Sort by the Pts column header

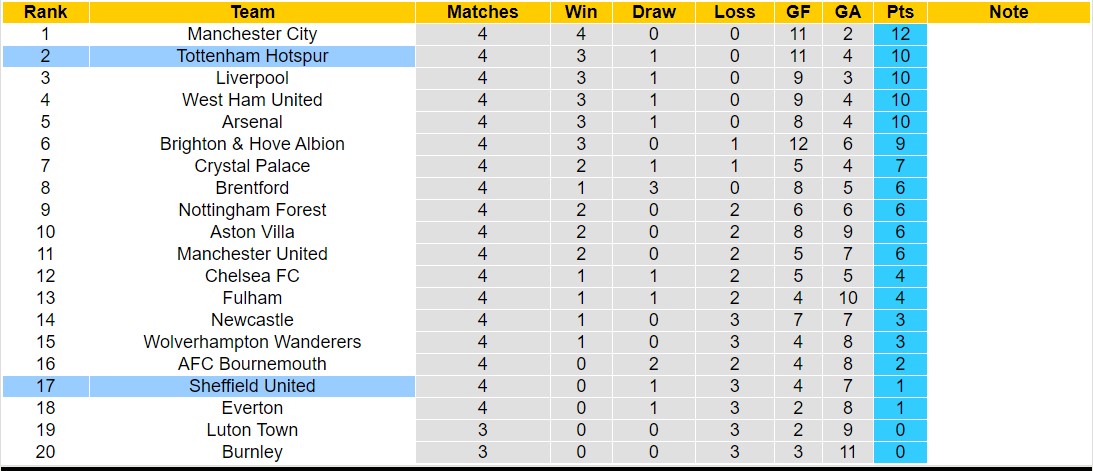tap(899, 12)
